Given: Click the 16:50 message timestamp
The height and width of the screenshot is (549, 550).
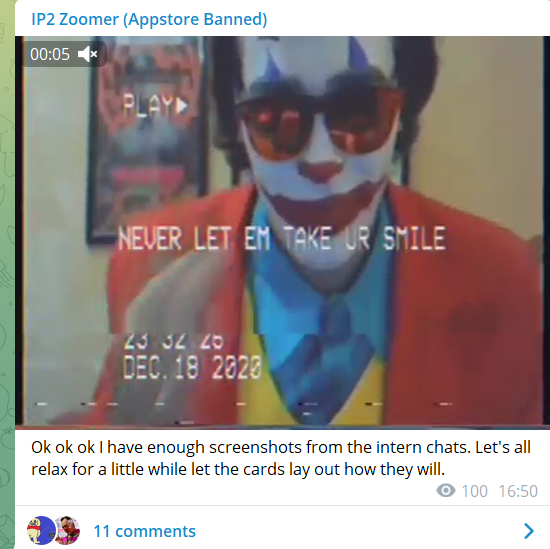Looking at the screenshot, I should 518,491.
